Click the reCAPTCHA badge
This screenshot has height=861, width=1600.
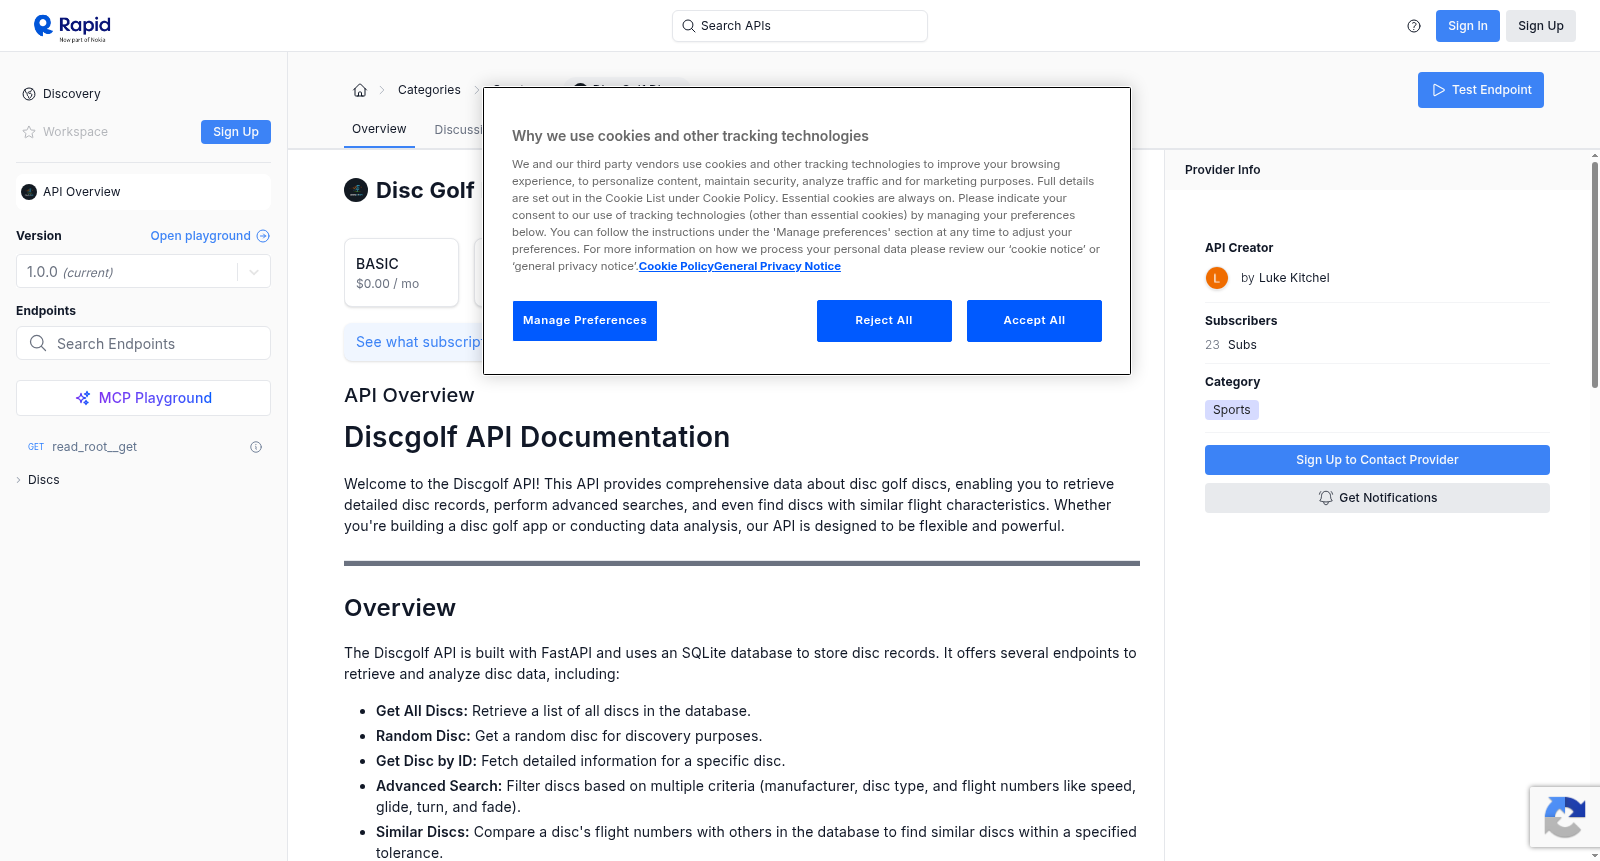(x=1564, y=817)
